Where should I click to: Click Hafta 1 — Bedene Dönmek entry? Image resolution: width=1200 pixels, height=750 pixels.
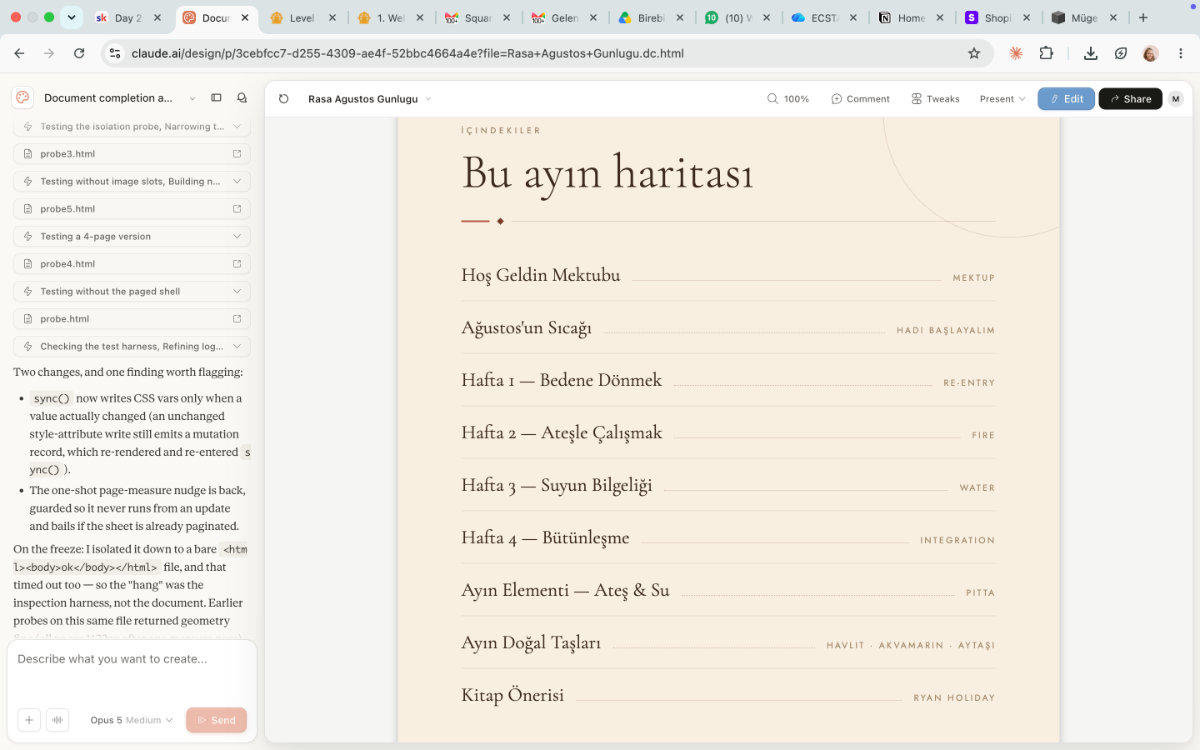coord(562,380)
